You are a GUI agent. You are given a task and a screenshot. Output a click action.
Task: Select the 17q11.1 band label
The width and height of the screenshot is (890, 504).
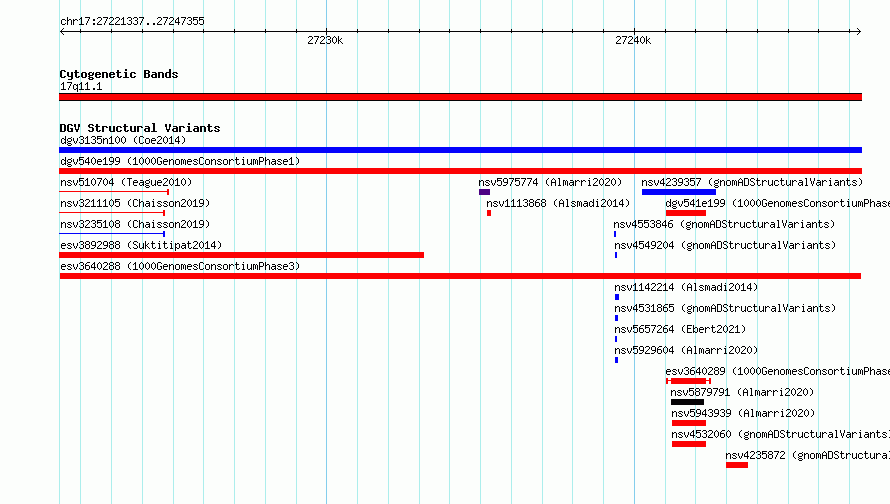81,86
